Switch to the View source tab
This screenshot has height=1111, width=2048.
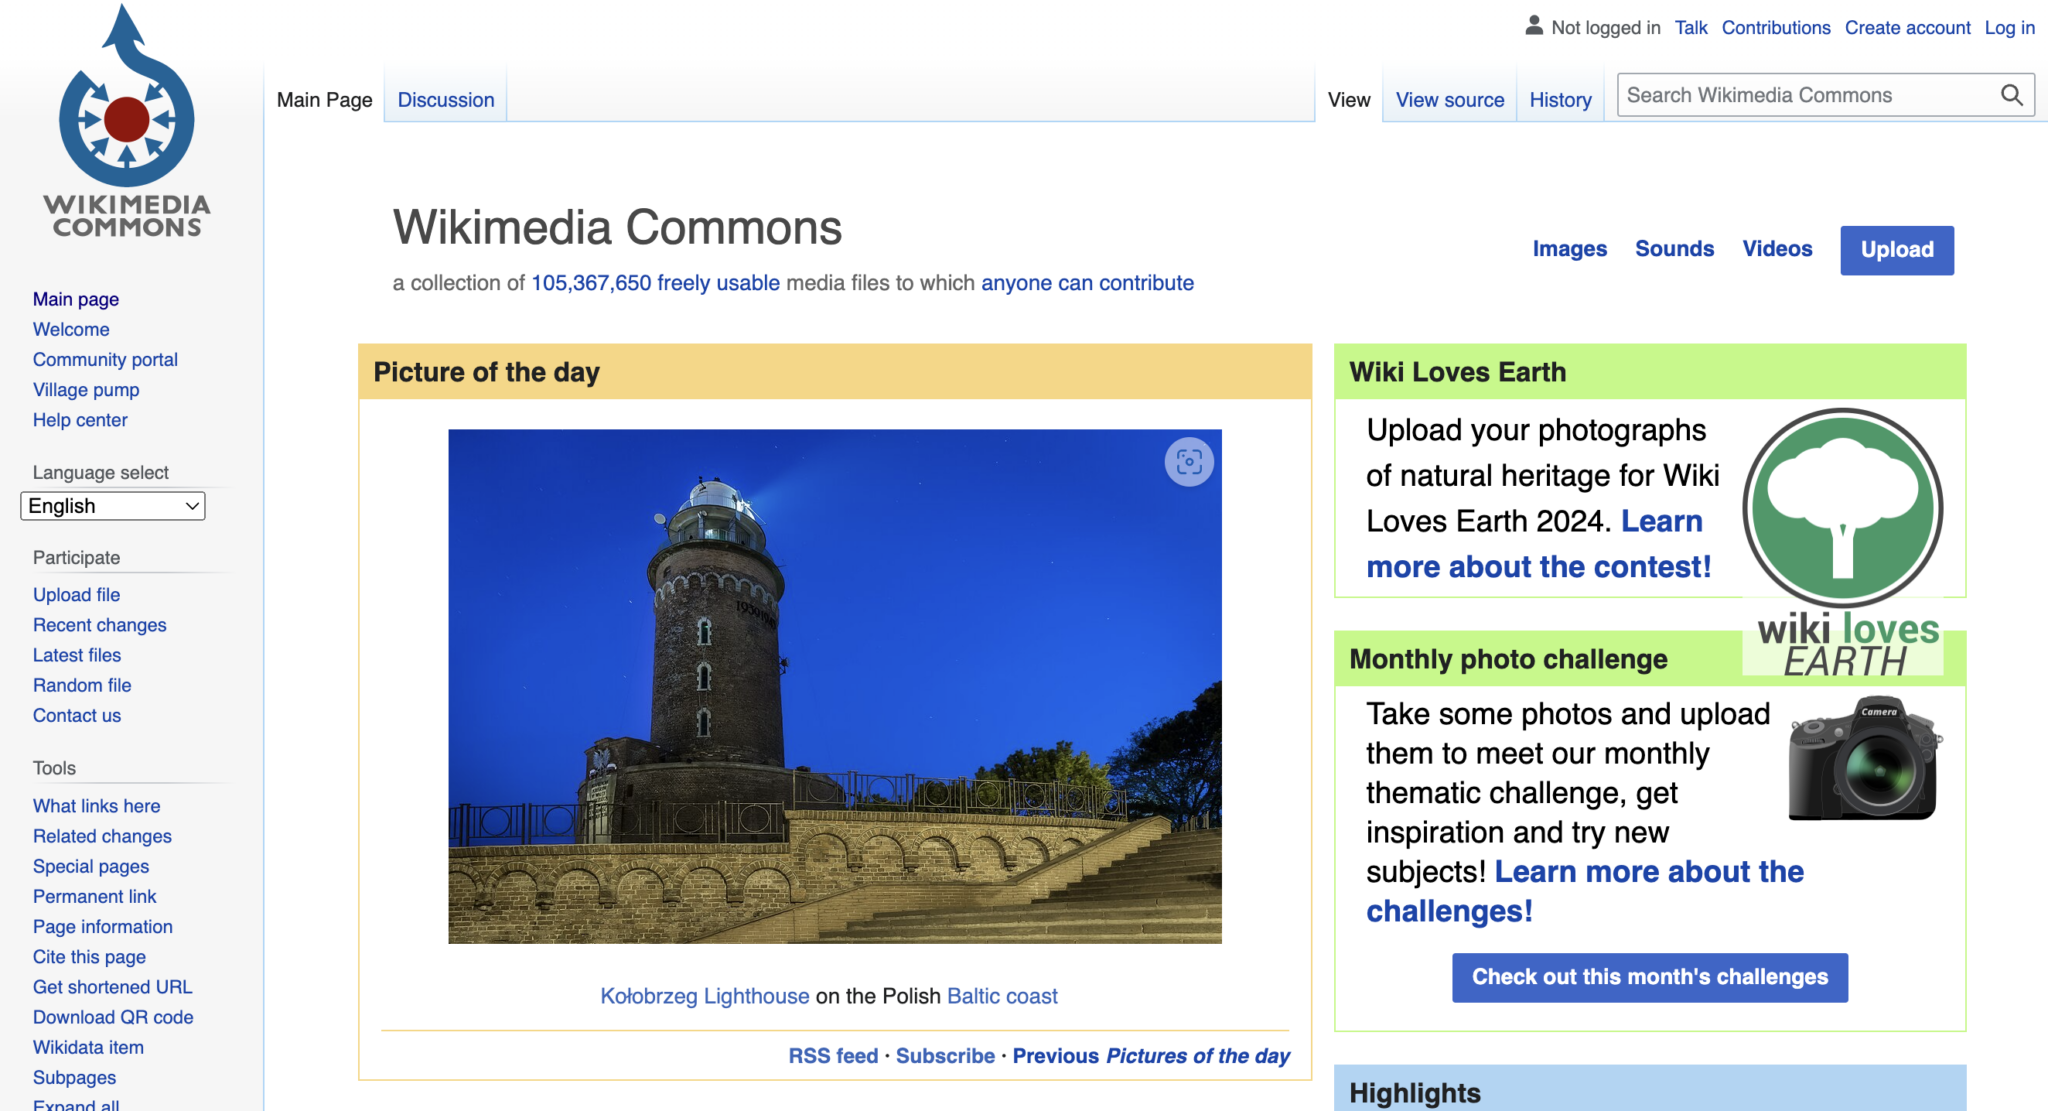(x=1449, y=99)
